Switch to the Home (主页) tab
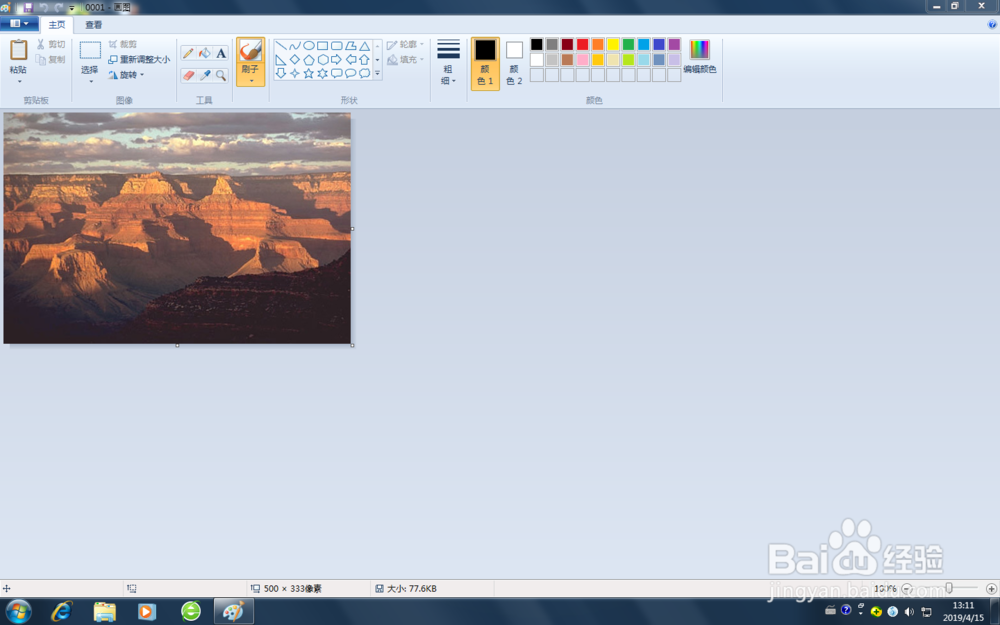 tap(57, 24)
